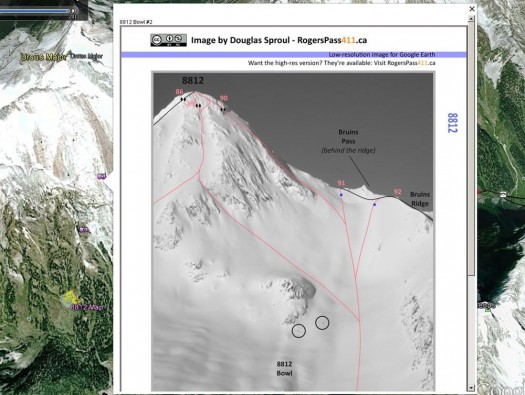Image resolution: width=525 pixels, height=395 pixels.
Task: Select the lower purple placemark above 8812 Map
Action: coord(84,230)
